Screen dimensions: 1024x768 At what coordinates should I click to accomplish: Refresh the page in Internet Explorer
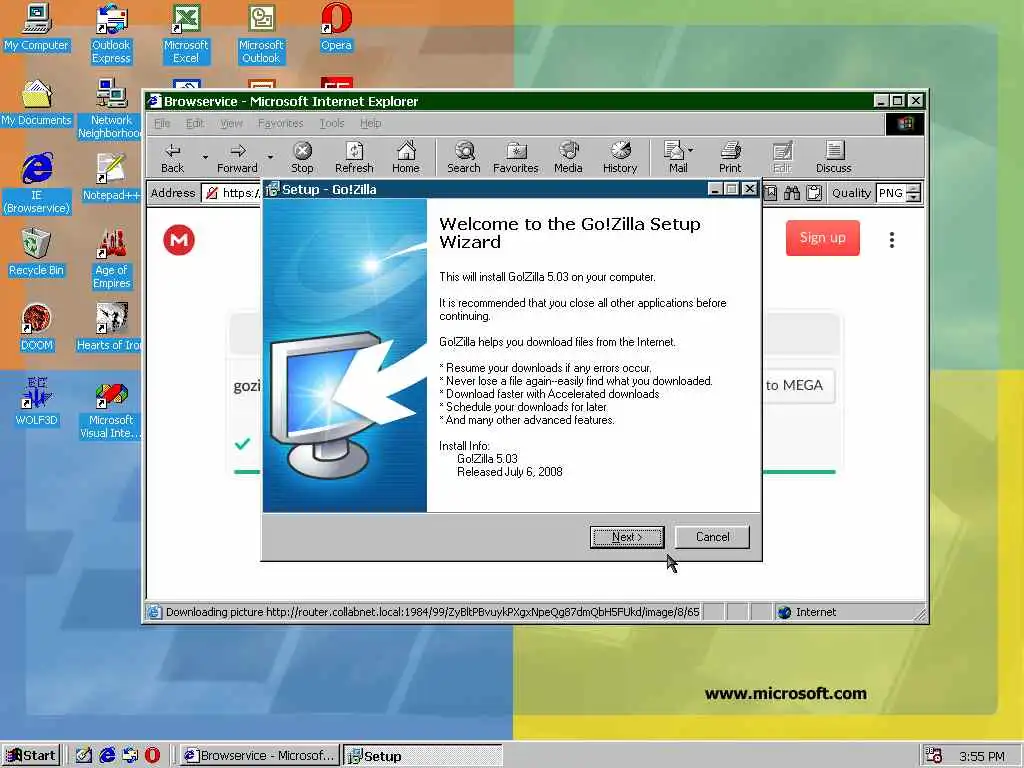point(354,158)
